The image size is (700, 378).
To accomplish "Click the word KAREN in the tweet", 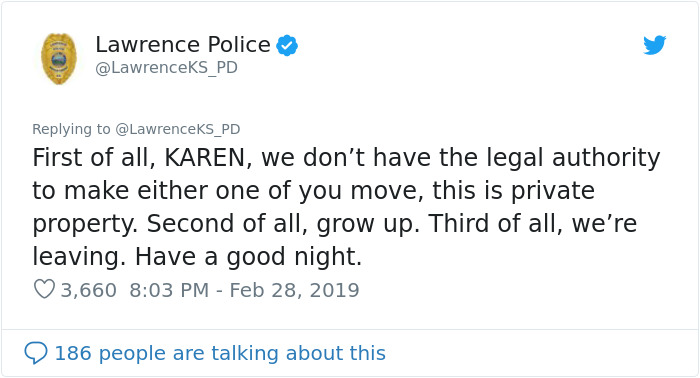I will (x=205, y=158).
